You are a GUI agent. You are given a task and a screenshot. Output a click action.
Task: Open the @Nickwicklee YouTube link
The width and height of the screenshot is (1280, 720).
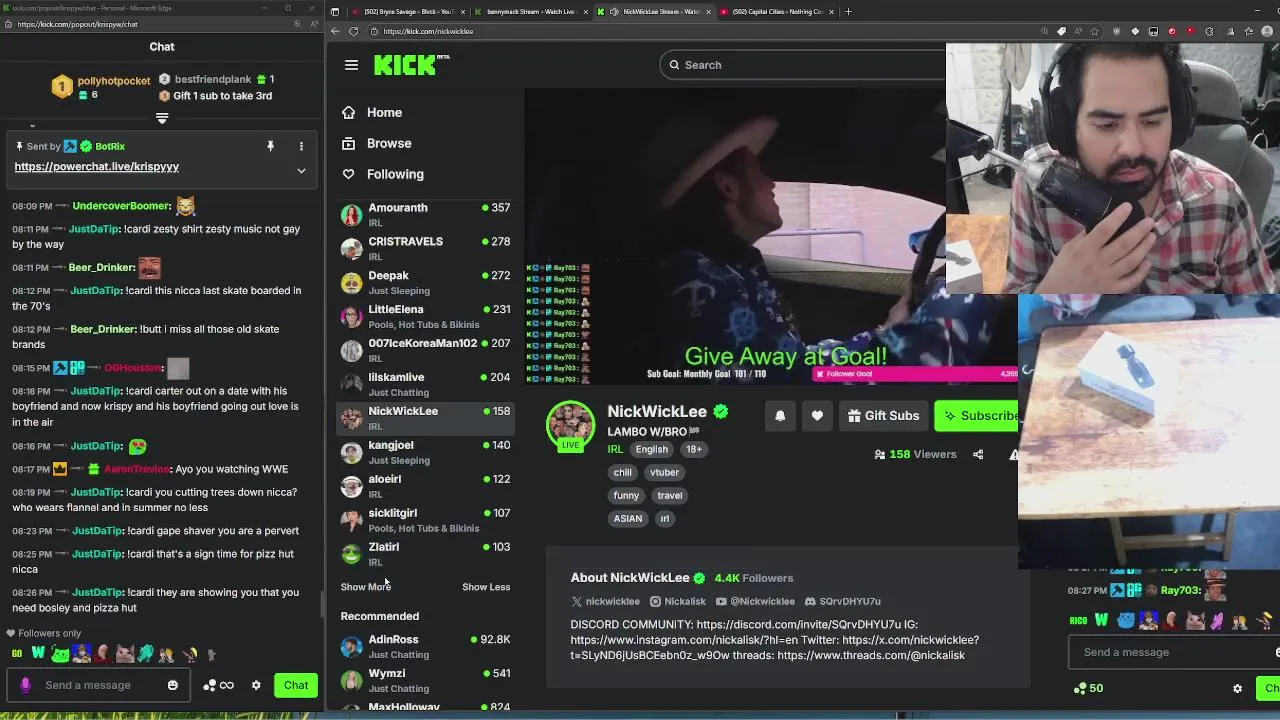point(755,601)
